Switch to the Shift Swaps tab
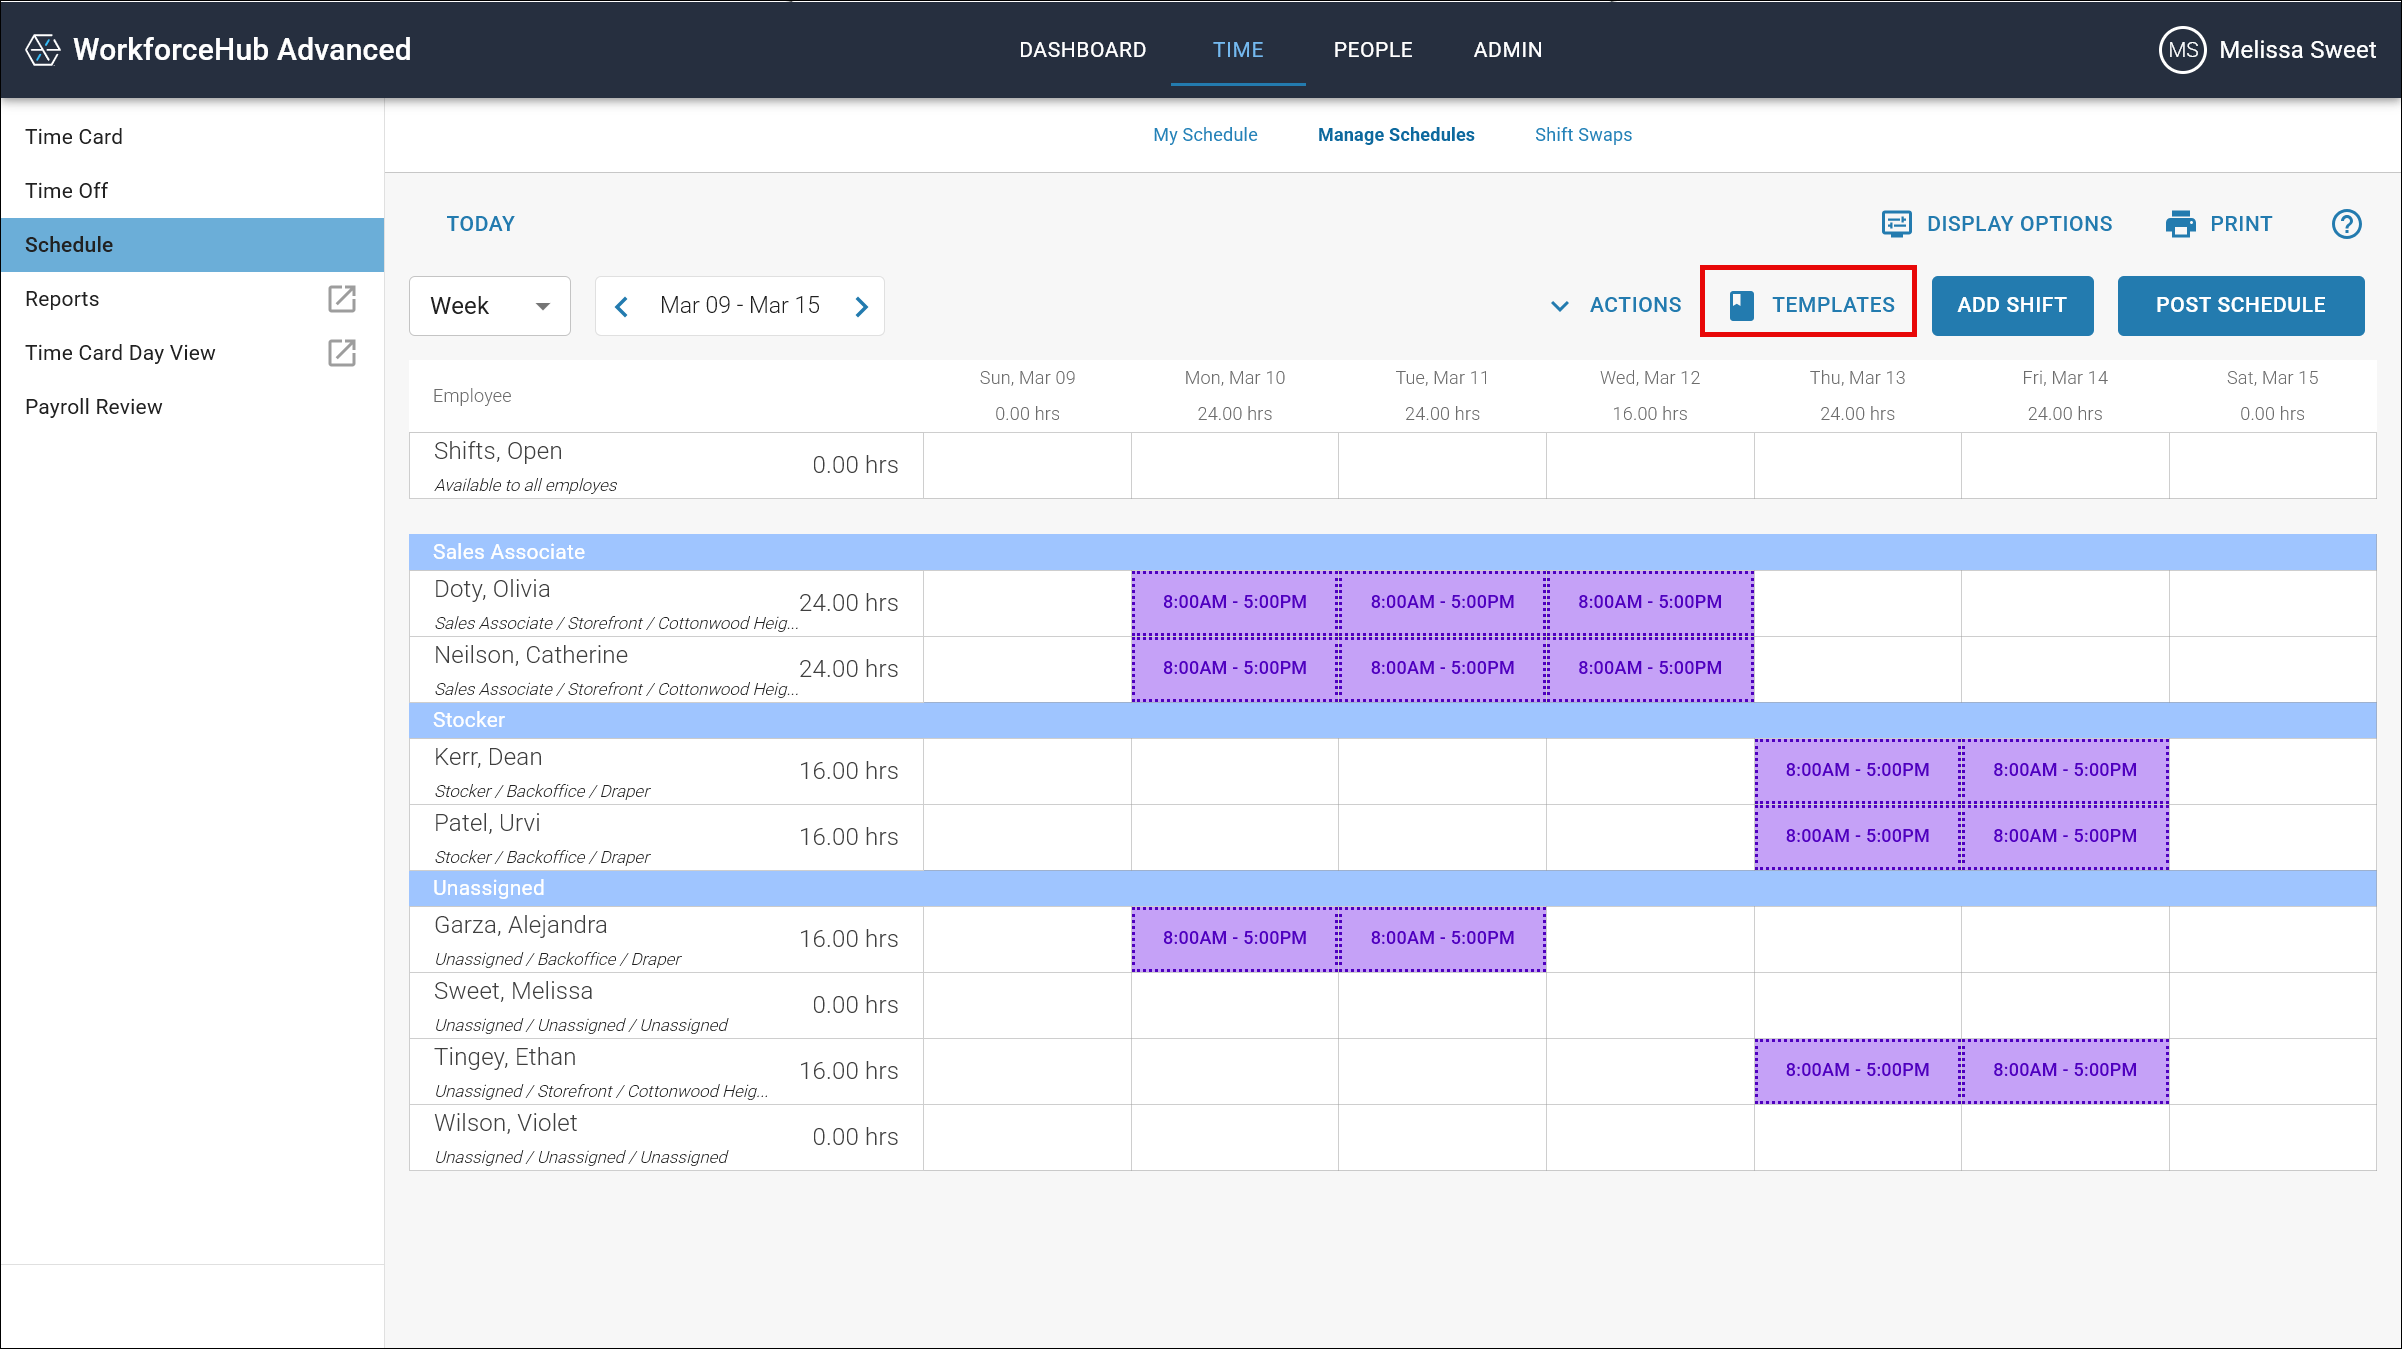The height and width of the screenshot is (1349, 2402). coord(1582,135)
